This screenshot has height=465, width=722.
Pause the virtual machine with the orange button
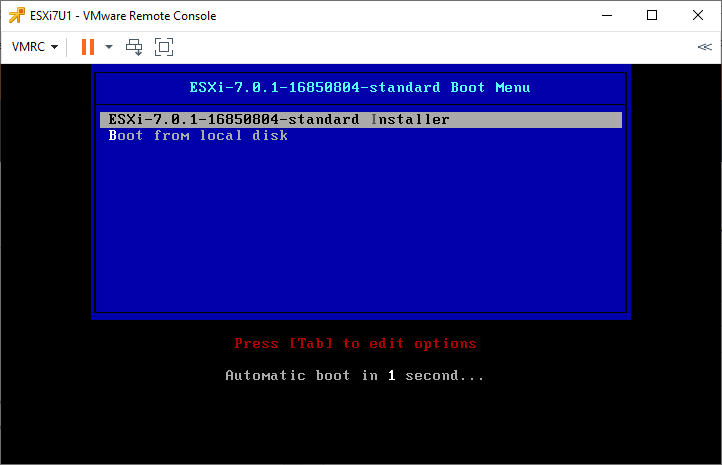[x=88, y=46]
